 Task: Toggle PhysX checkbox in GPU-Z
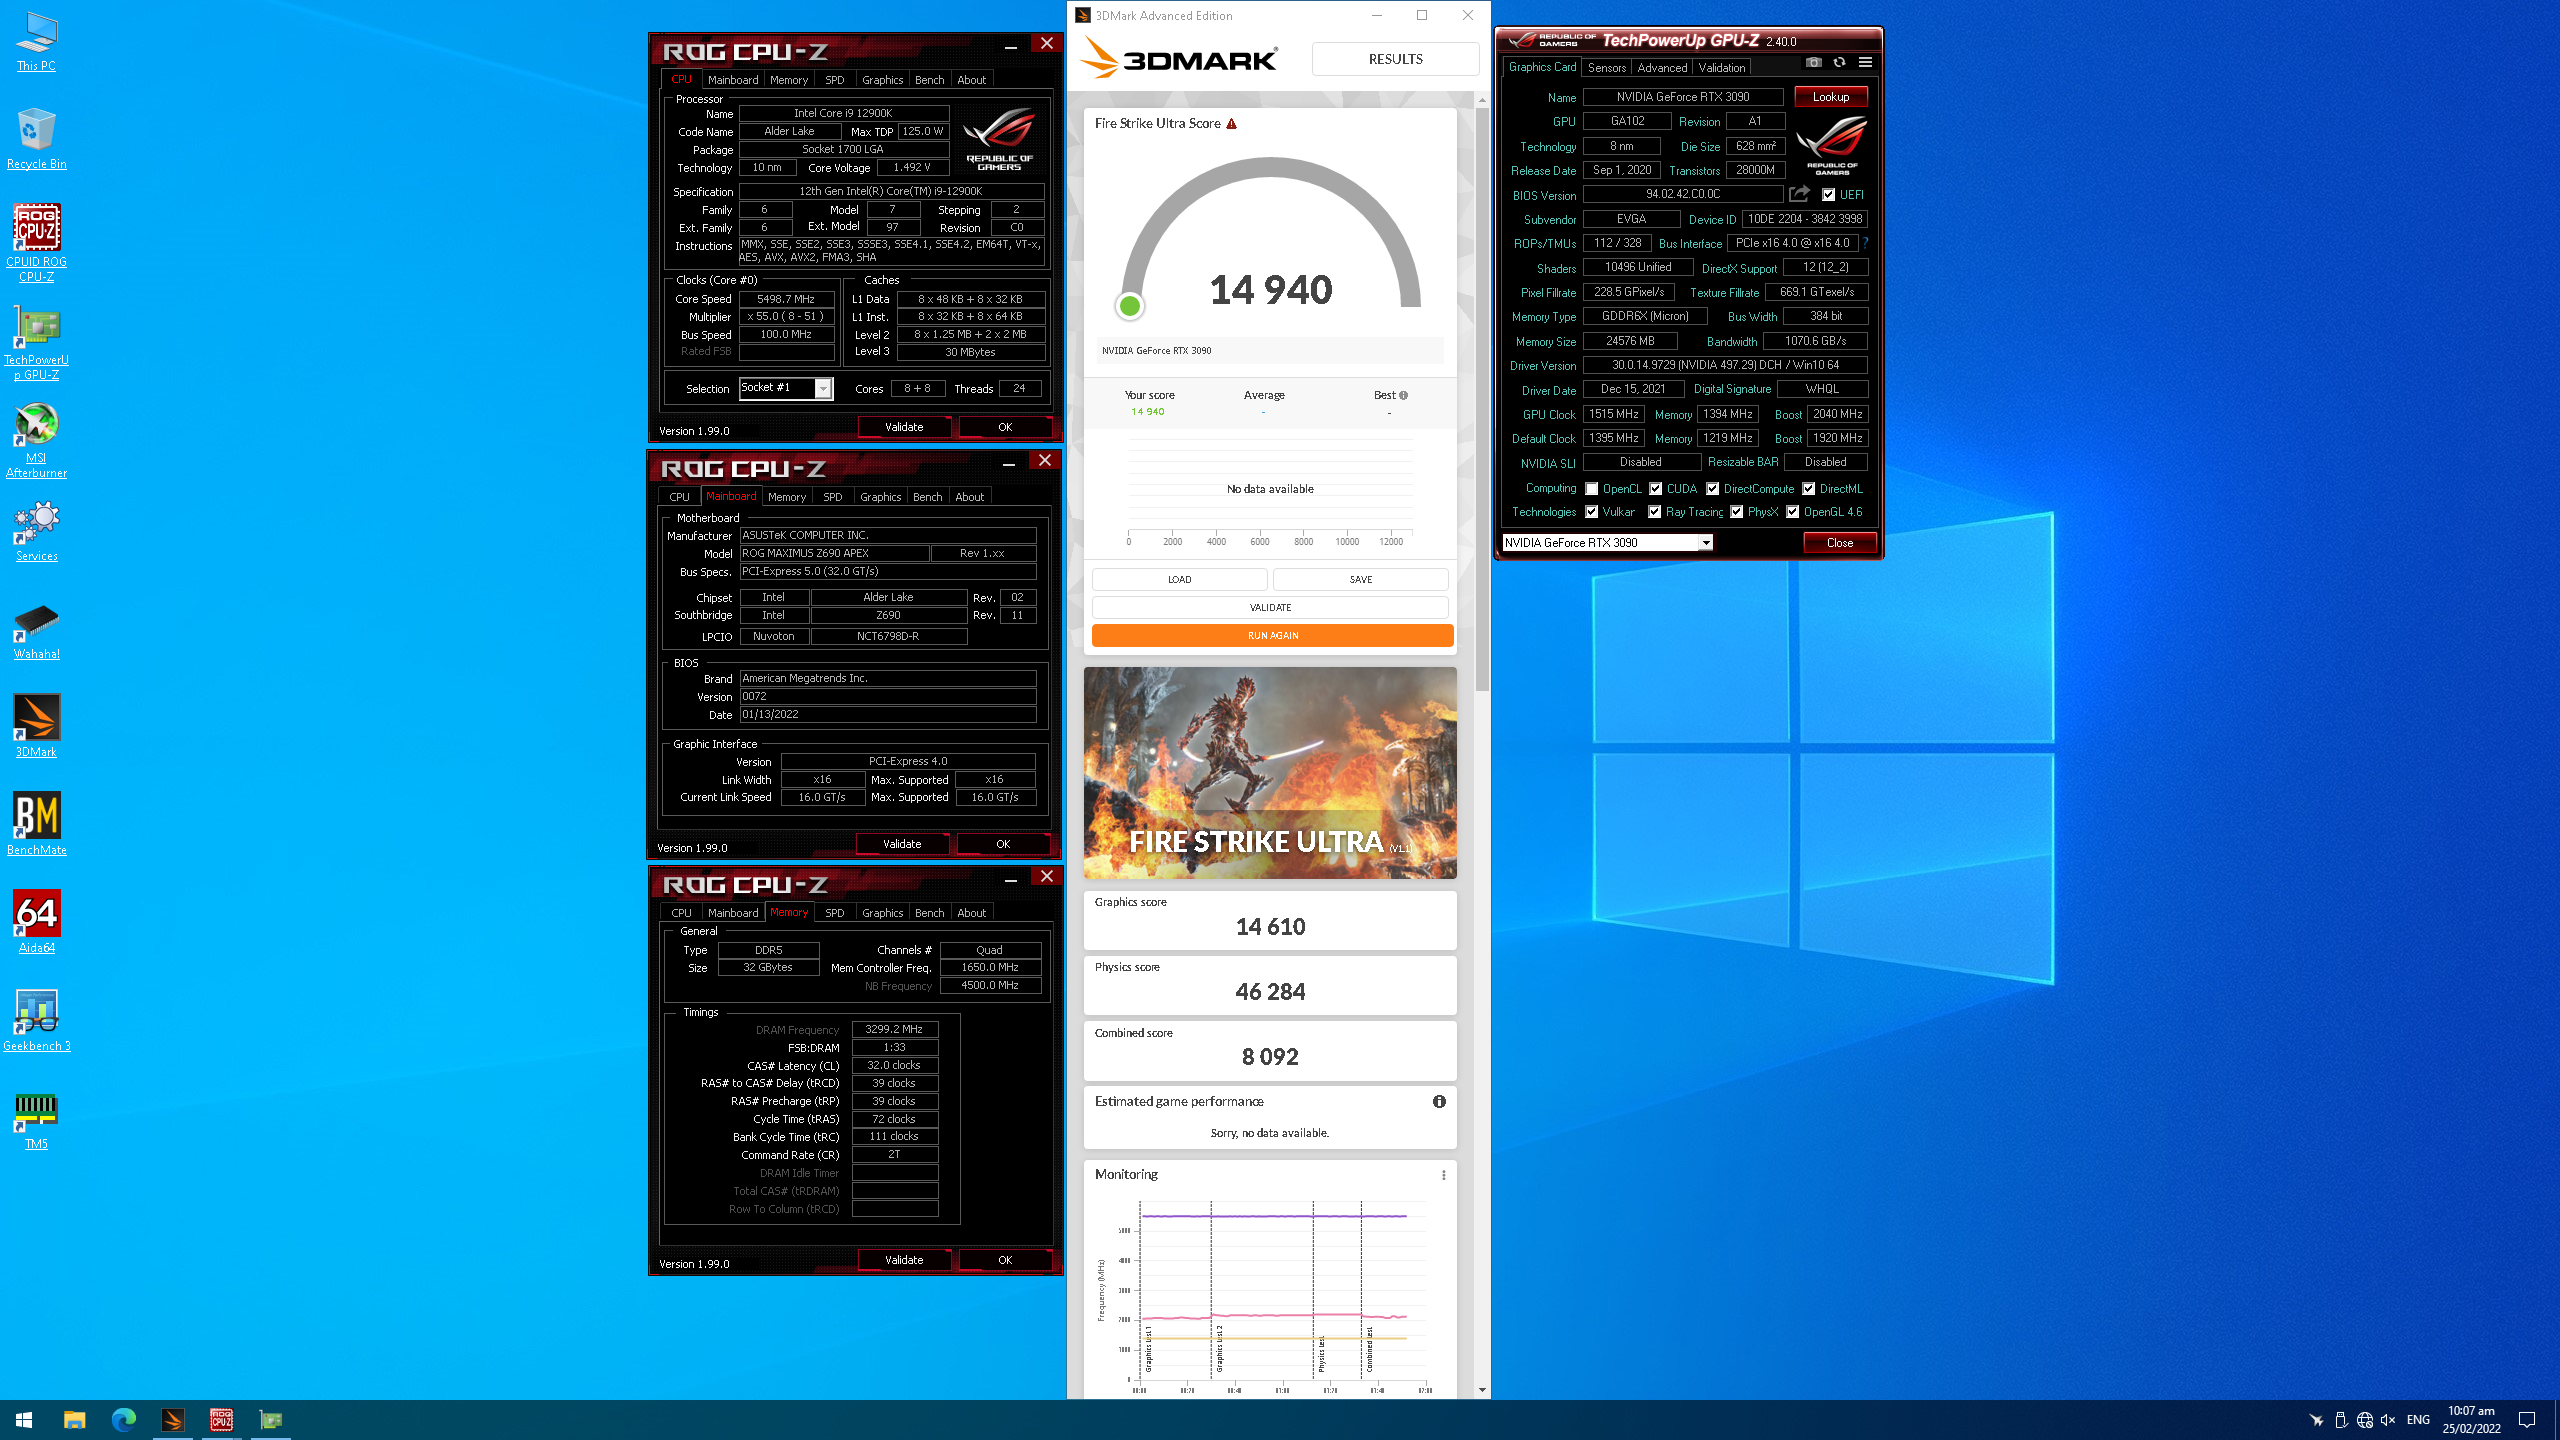[1736, 512]
